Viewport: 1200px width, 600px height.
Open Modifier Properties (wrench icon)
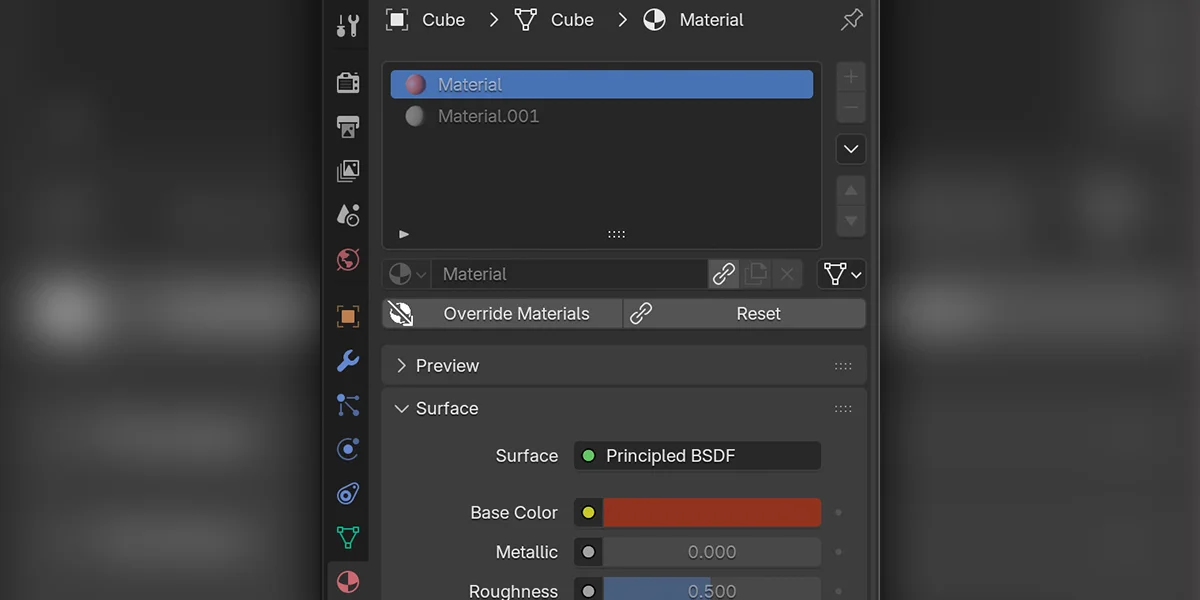tap(347, 361)
